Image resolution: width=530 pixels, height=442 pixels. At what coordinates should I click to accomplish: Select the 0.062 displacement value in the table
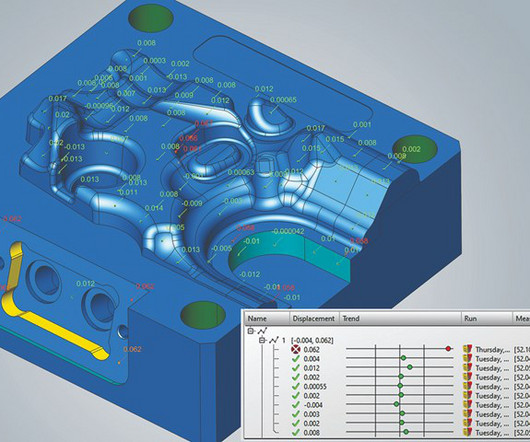(311, 349)
